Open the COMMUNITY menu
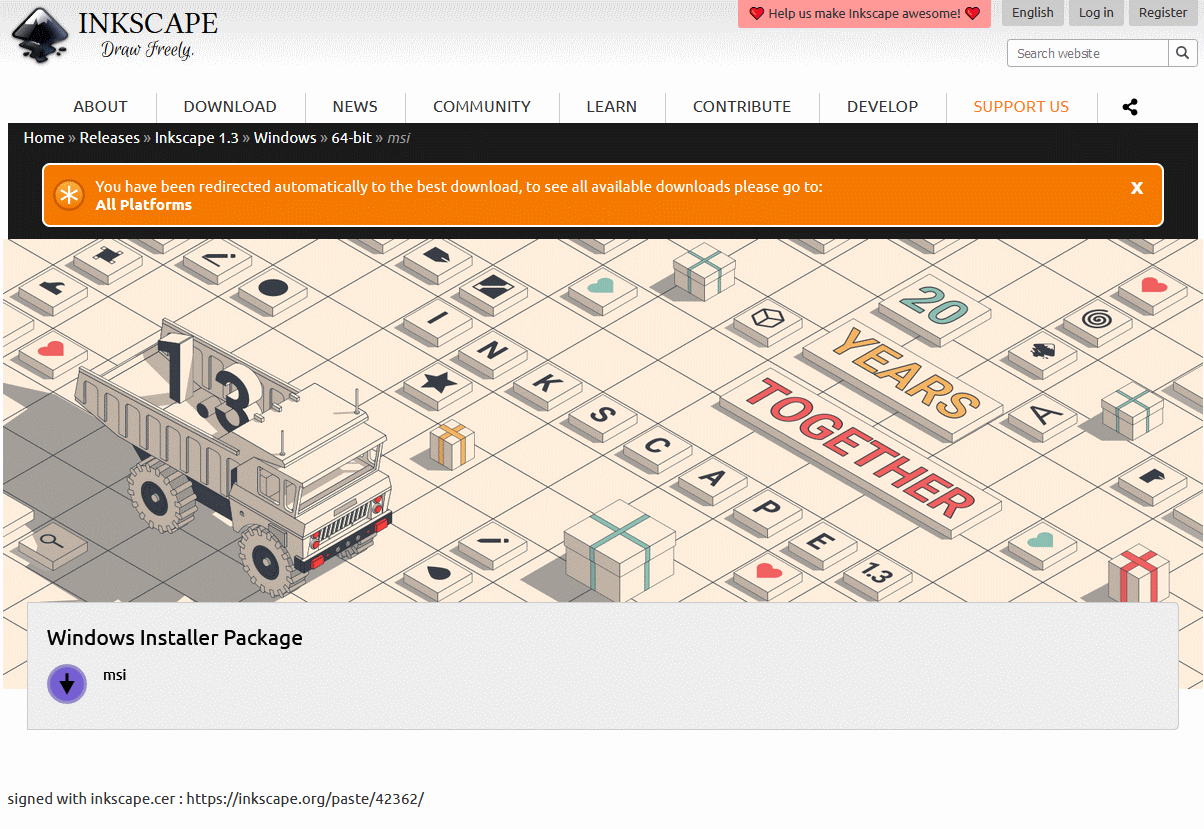Image resolution: width=1204 pixels, height=829 pixels. (x=482, y=107)
